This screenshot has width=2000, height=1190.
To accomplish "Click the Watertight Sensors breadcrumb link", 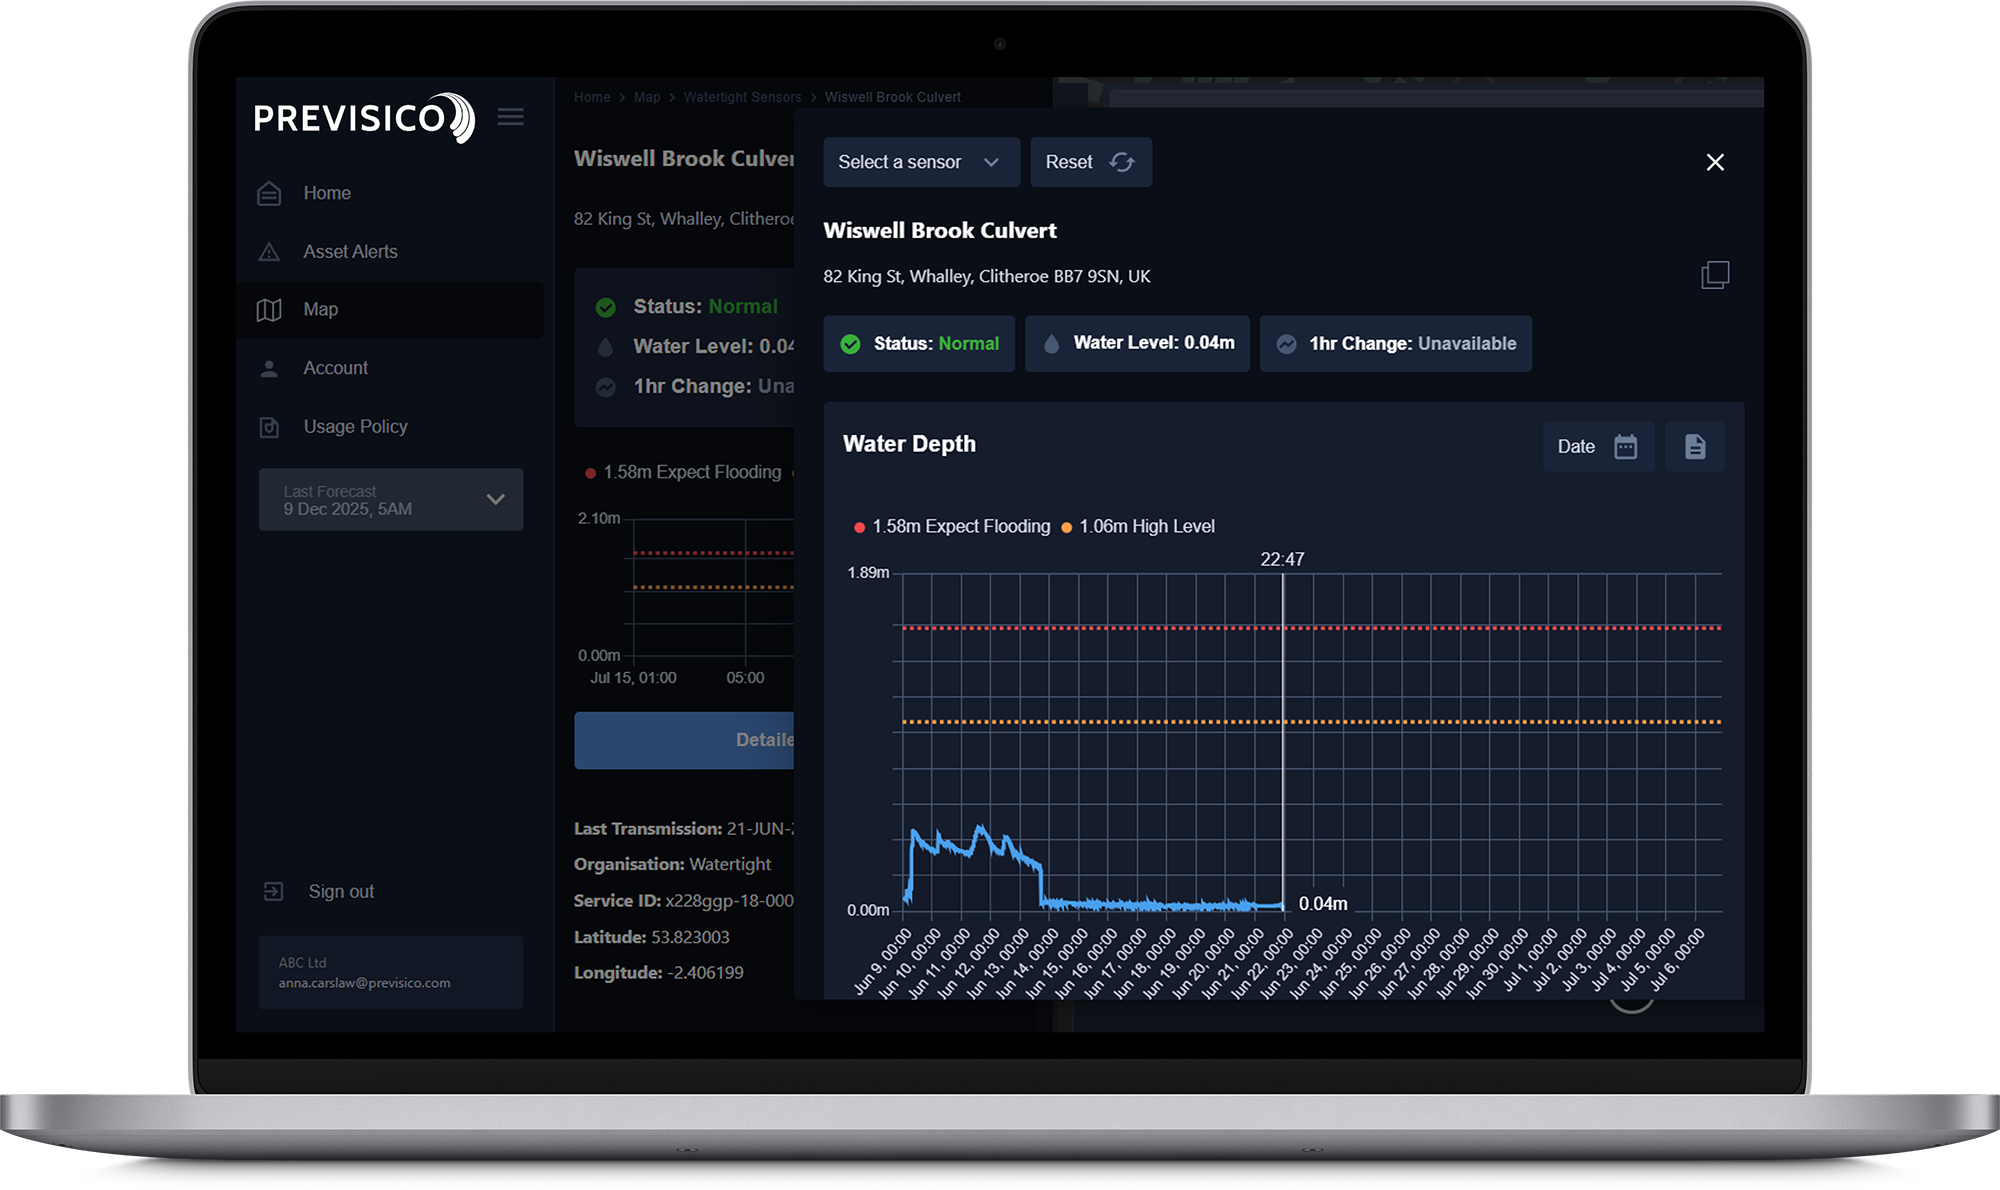I will coord(742,97).
